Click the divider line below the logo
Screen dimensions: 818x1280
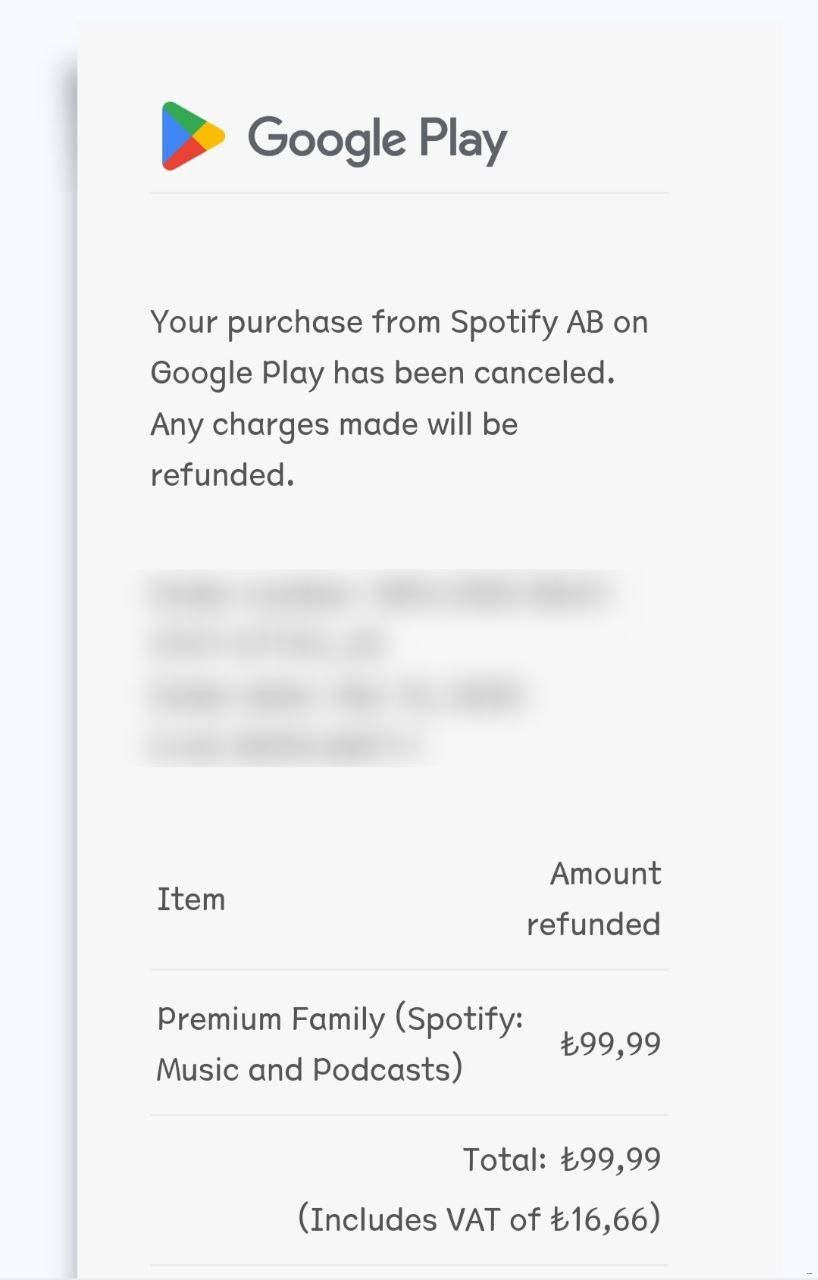tap(408, 192)
